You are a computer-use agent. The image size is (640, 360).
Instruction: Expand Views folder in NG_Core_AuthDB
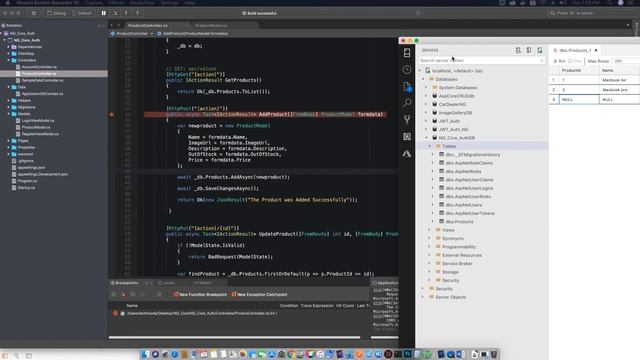(x=430, y=230)
